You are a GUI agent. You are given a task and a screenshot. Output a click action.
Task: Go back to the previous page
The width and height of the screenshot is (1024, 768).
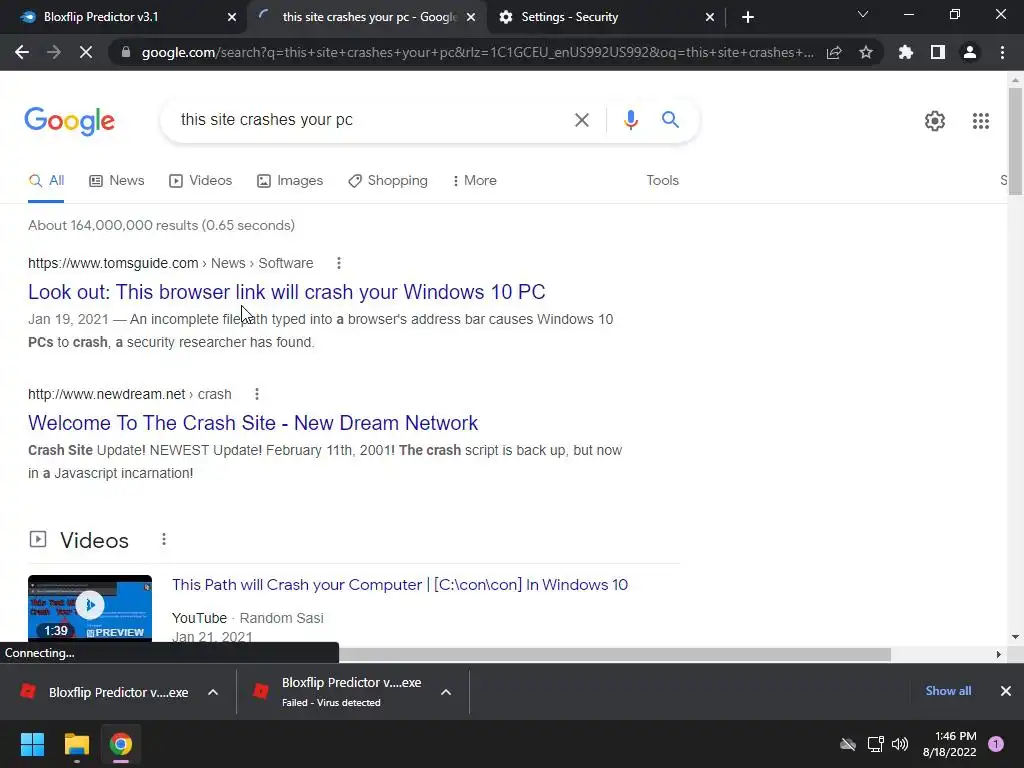22,52
